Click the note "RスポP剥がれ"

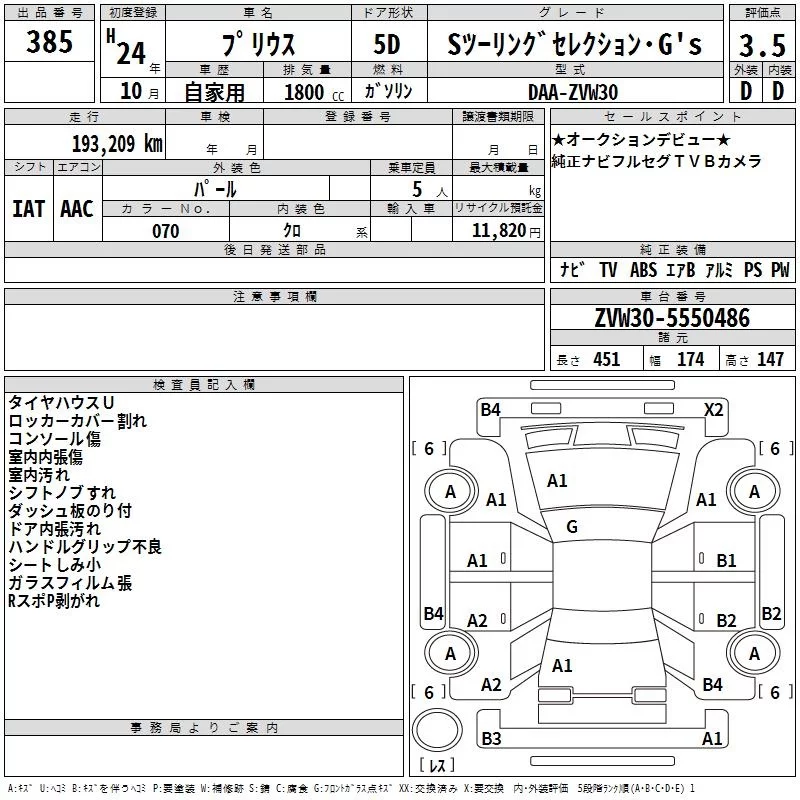point(54,601)
